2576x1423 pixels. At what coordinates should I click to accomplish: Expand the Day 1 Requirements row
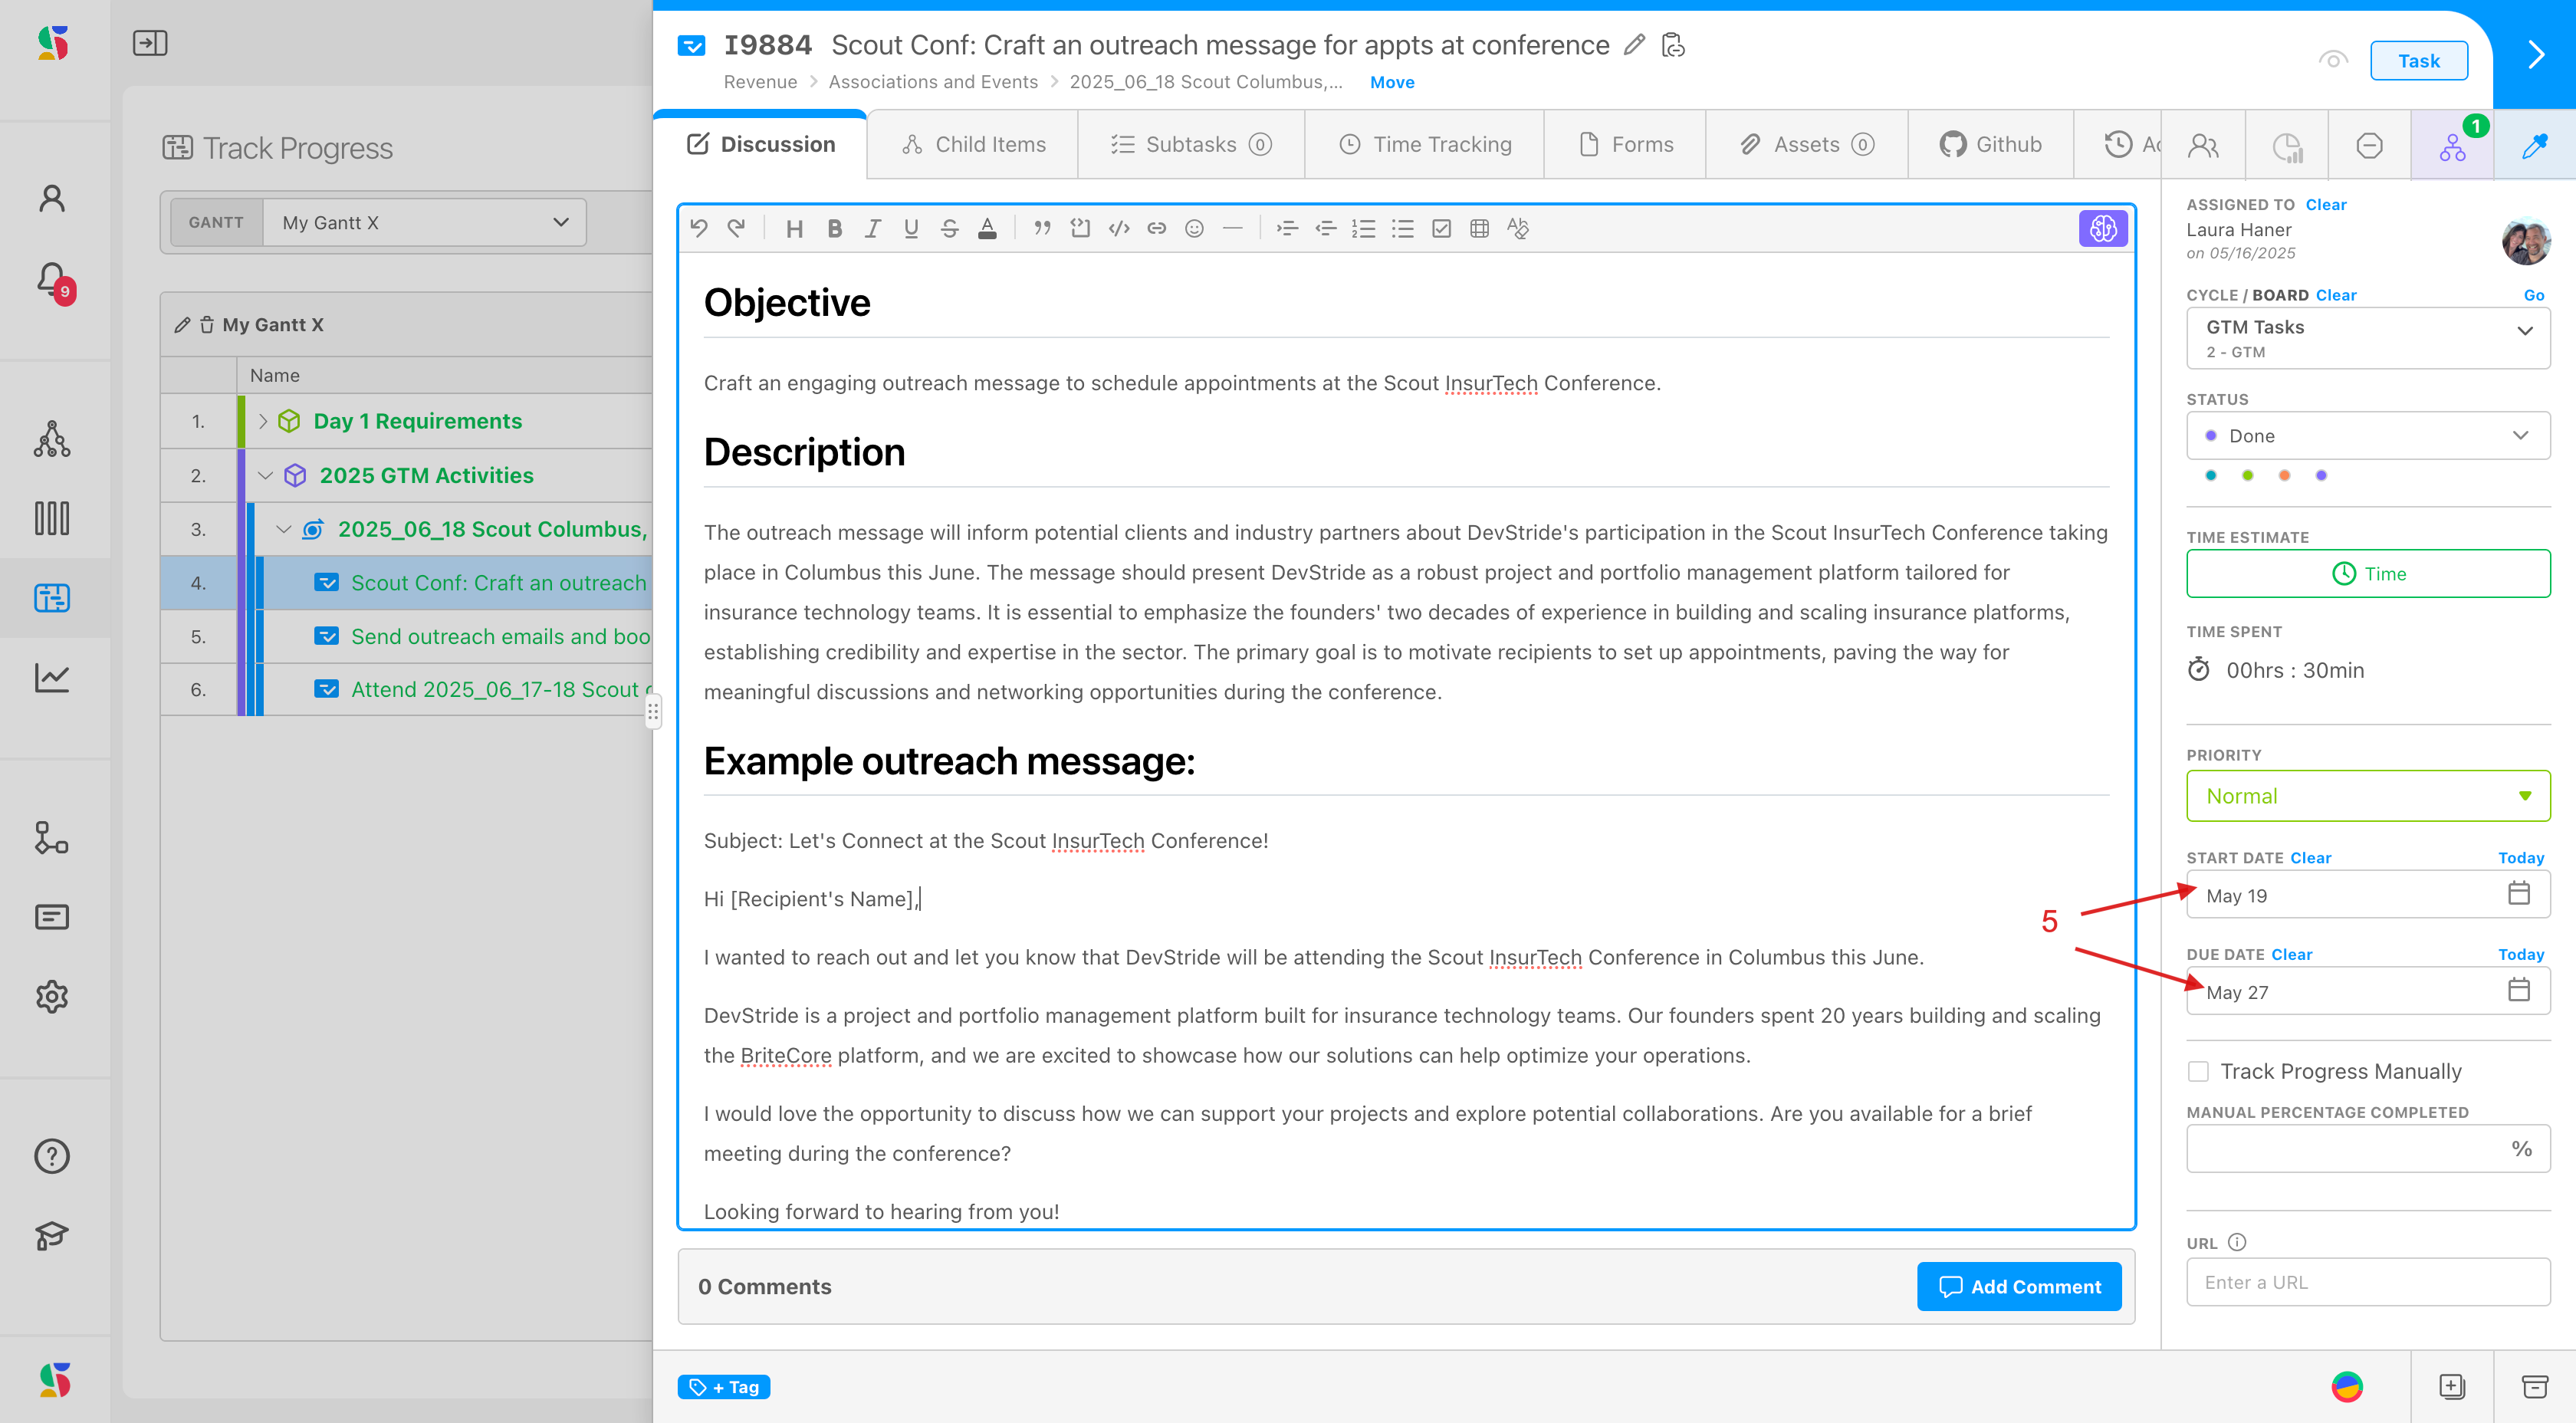click(263, 421)
